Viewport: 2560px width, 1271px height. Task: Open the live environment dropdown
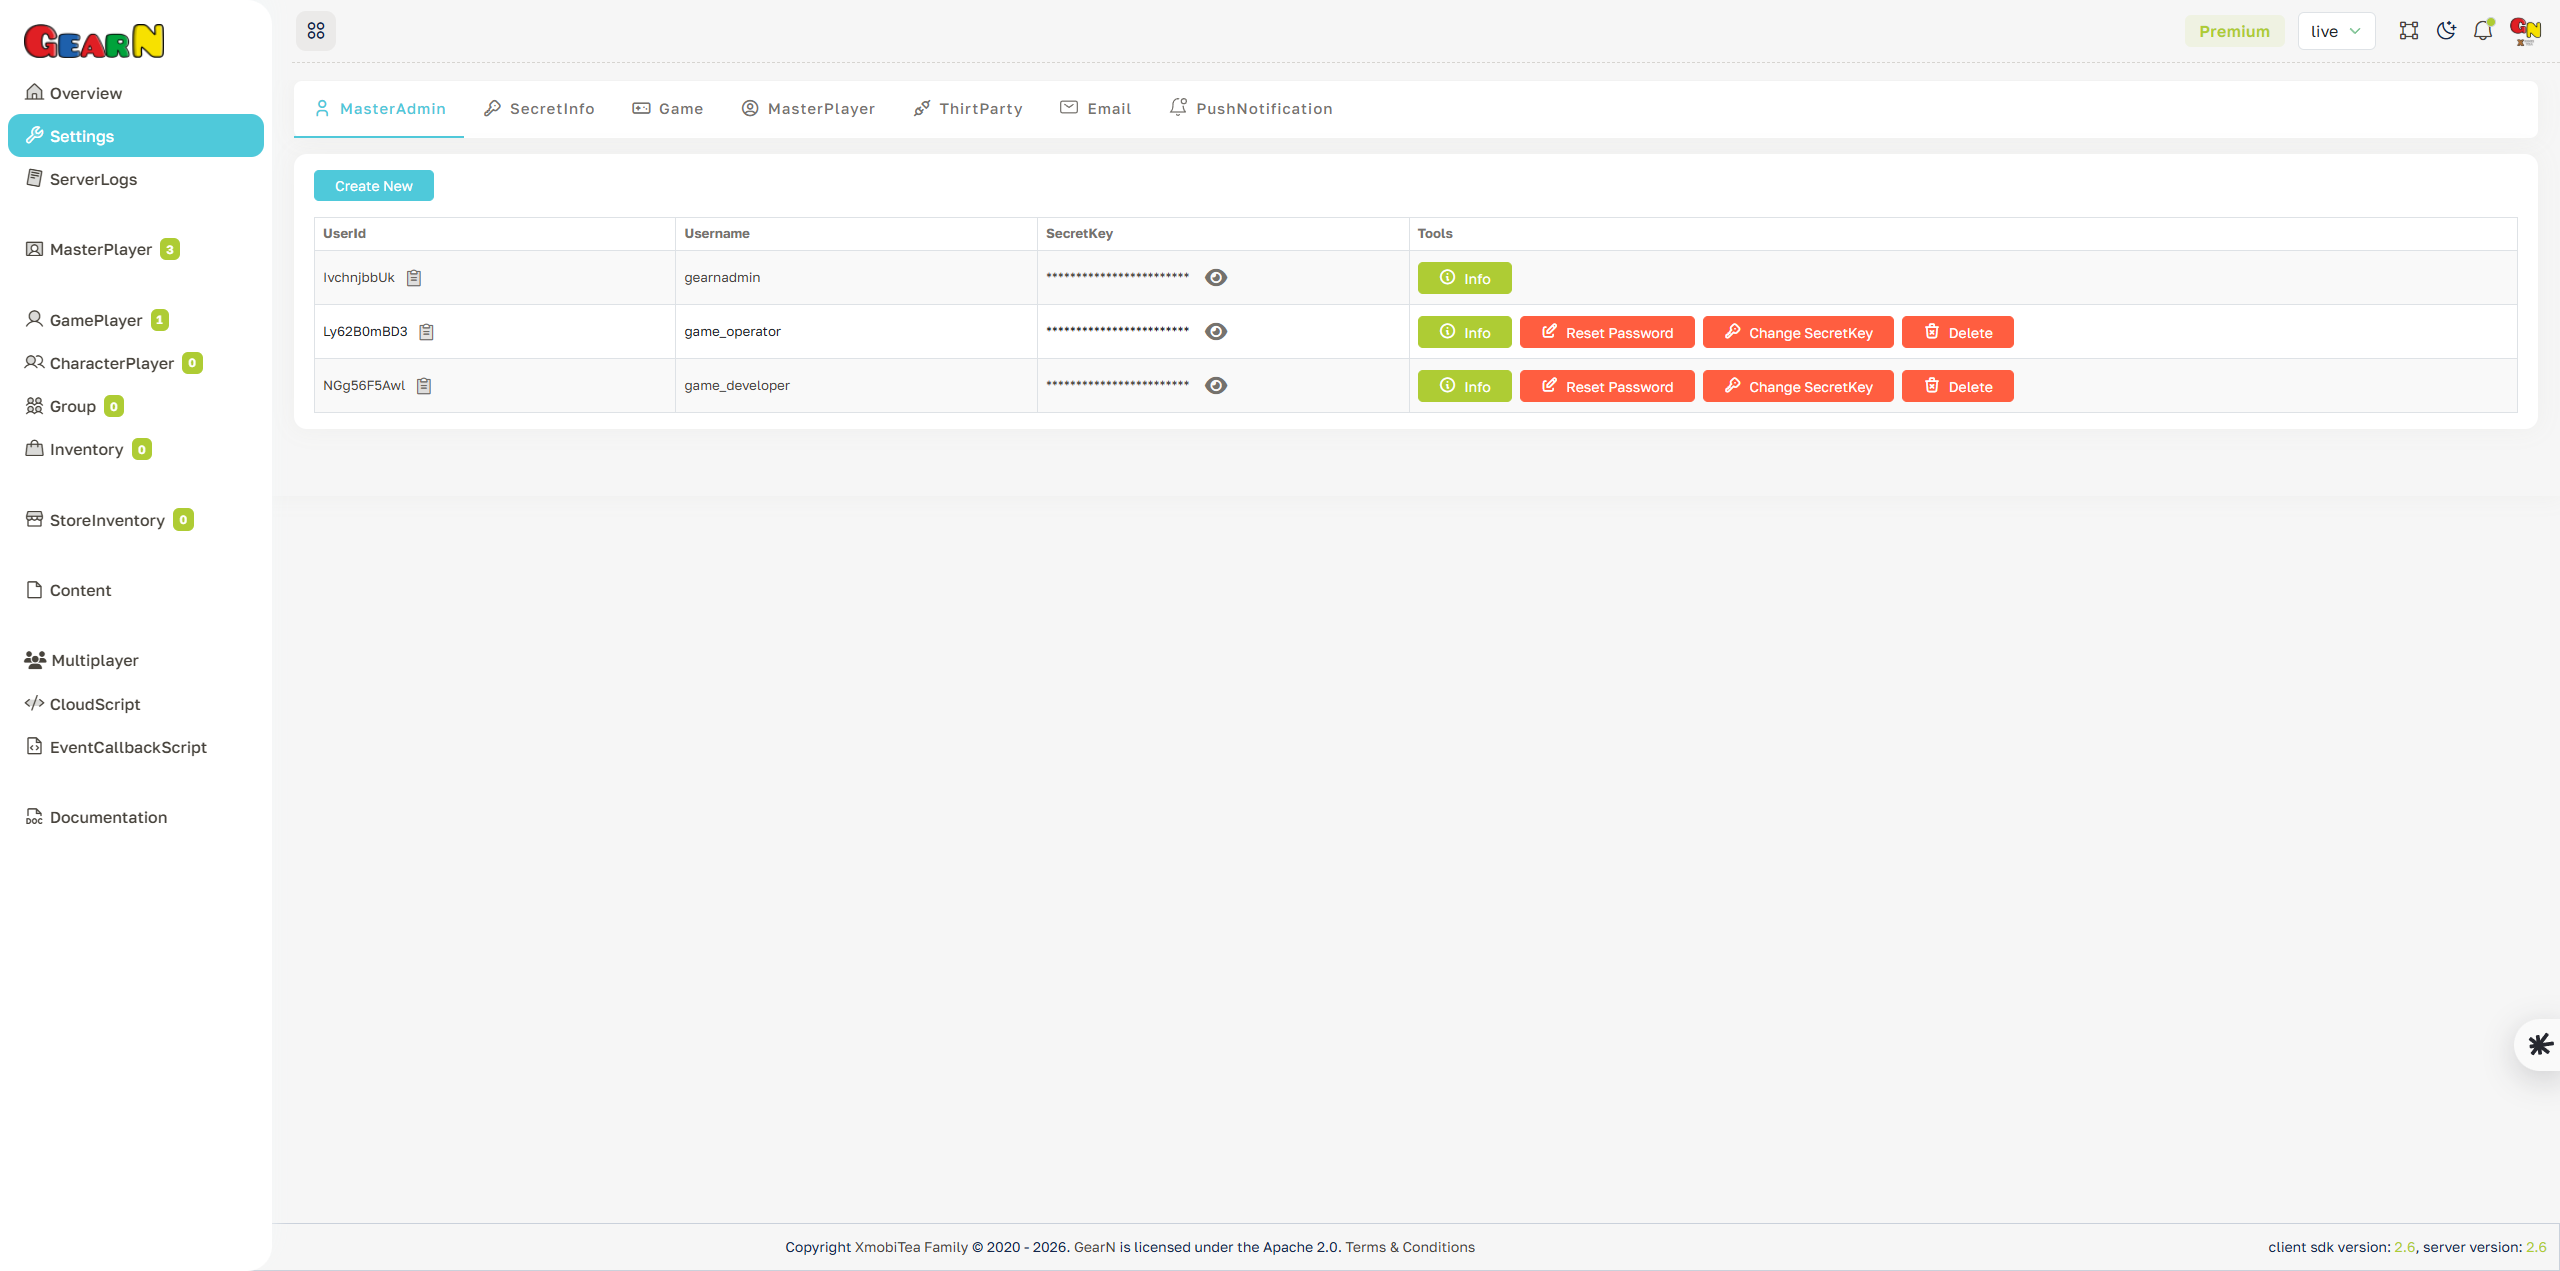(2336, 30)
